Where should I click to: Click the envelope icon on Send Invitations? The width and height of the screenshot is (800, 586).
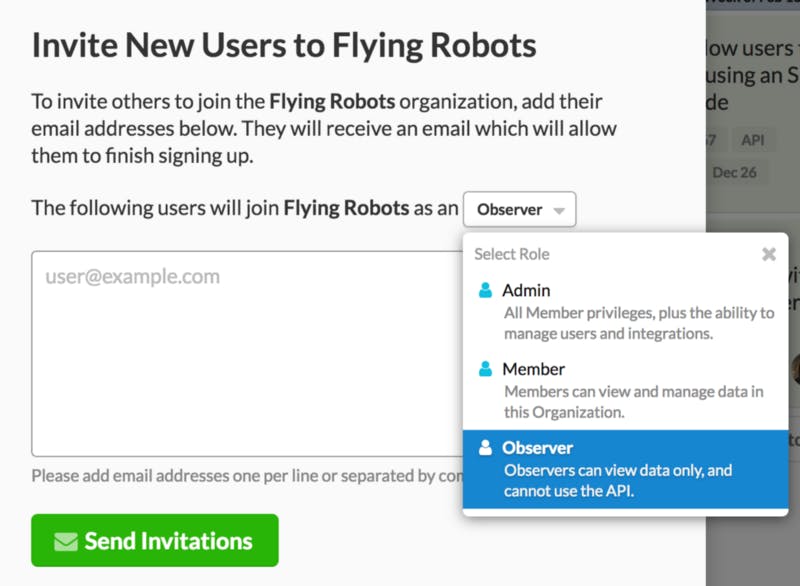tap(65, 542)
